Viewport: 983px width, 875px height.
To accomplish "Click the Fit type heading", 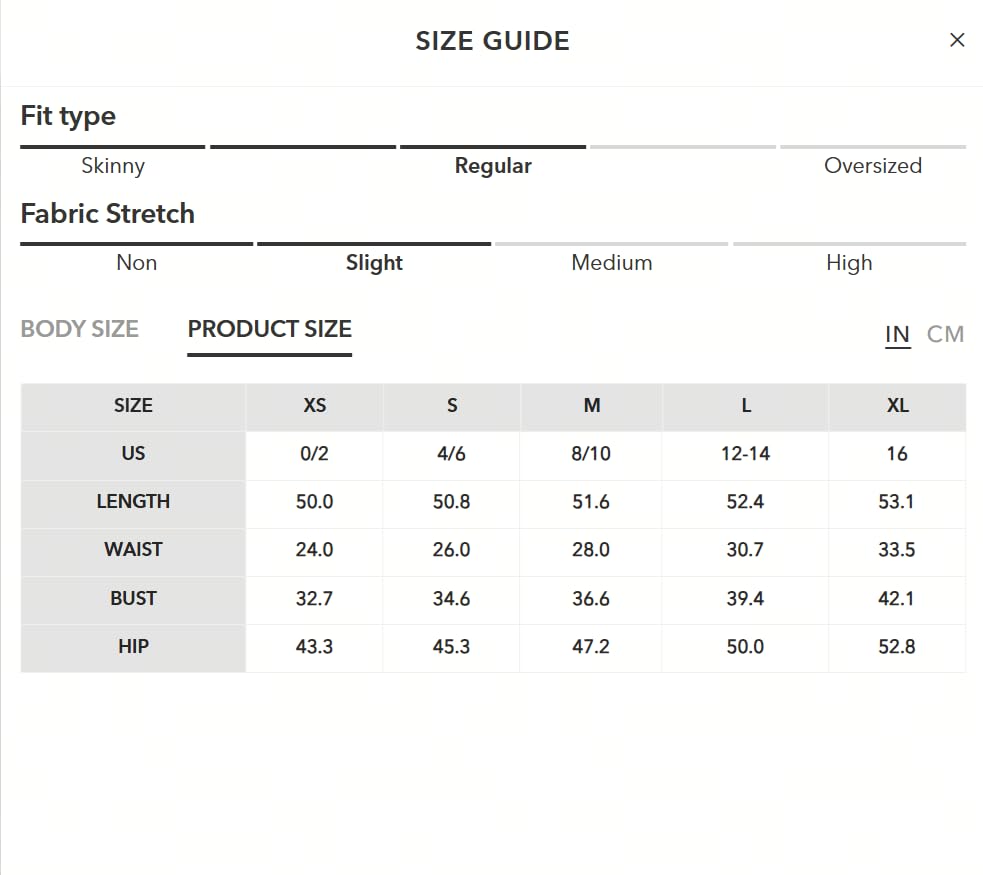I will pyautogui.click(x=68, y=116).
